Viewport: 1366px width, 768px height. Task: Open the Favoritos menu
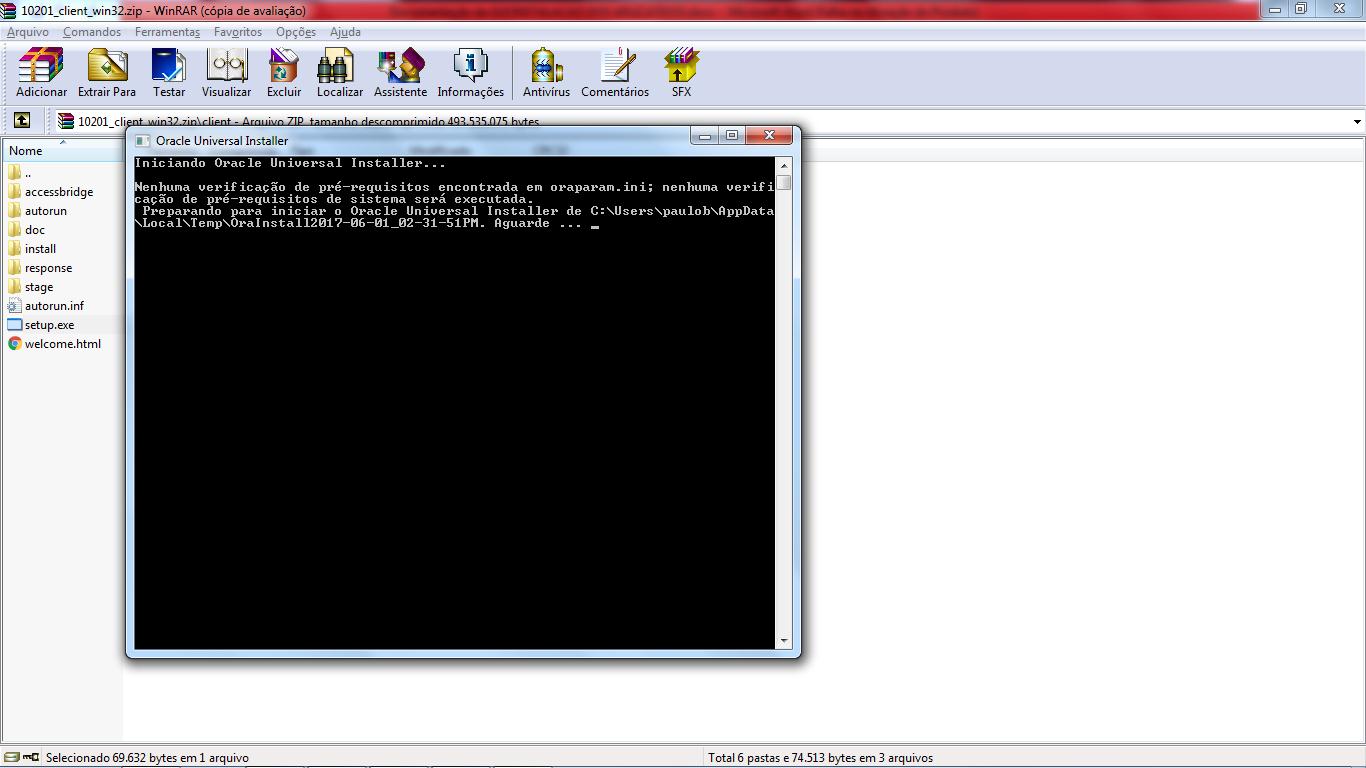[237, 32]
